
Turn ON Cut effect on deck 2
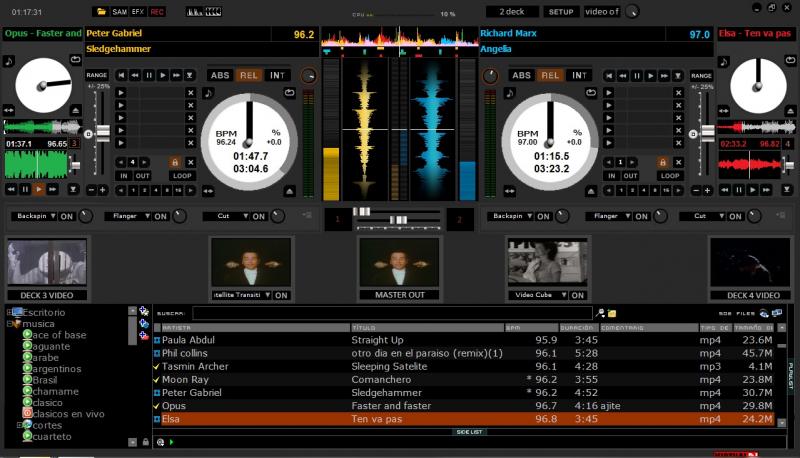click(x=735, y=216)
